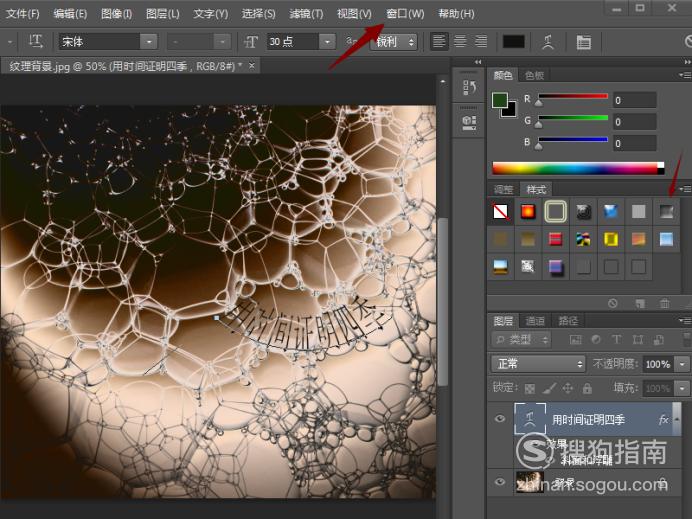Image resolution: width=692 pixels, height=519 pixels.
Task: Open the 图层(L) menu
Action: (x=163, y=14)
